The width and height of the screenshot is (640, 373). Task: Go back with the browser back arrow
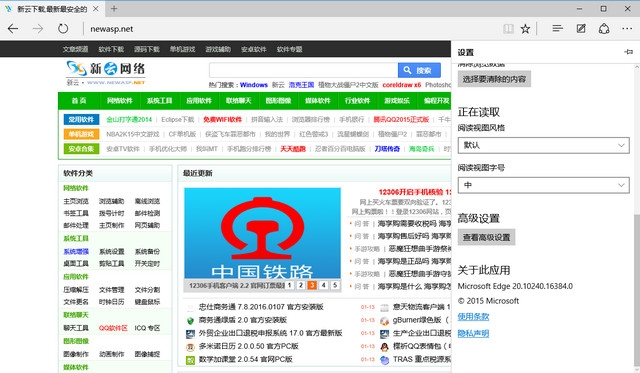coord(13,29)
